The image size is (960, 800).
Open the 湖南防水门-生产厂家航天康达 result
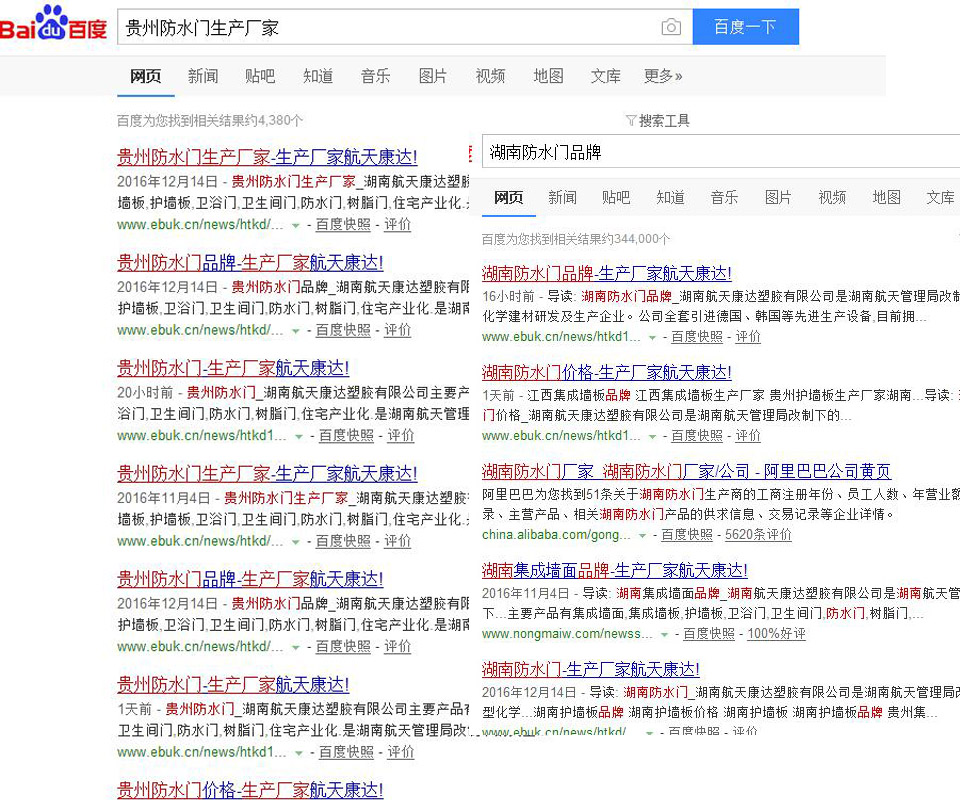pyautogui.click(x=591, y=670)
